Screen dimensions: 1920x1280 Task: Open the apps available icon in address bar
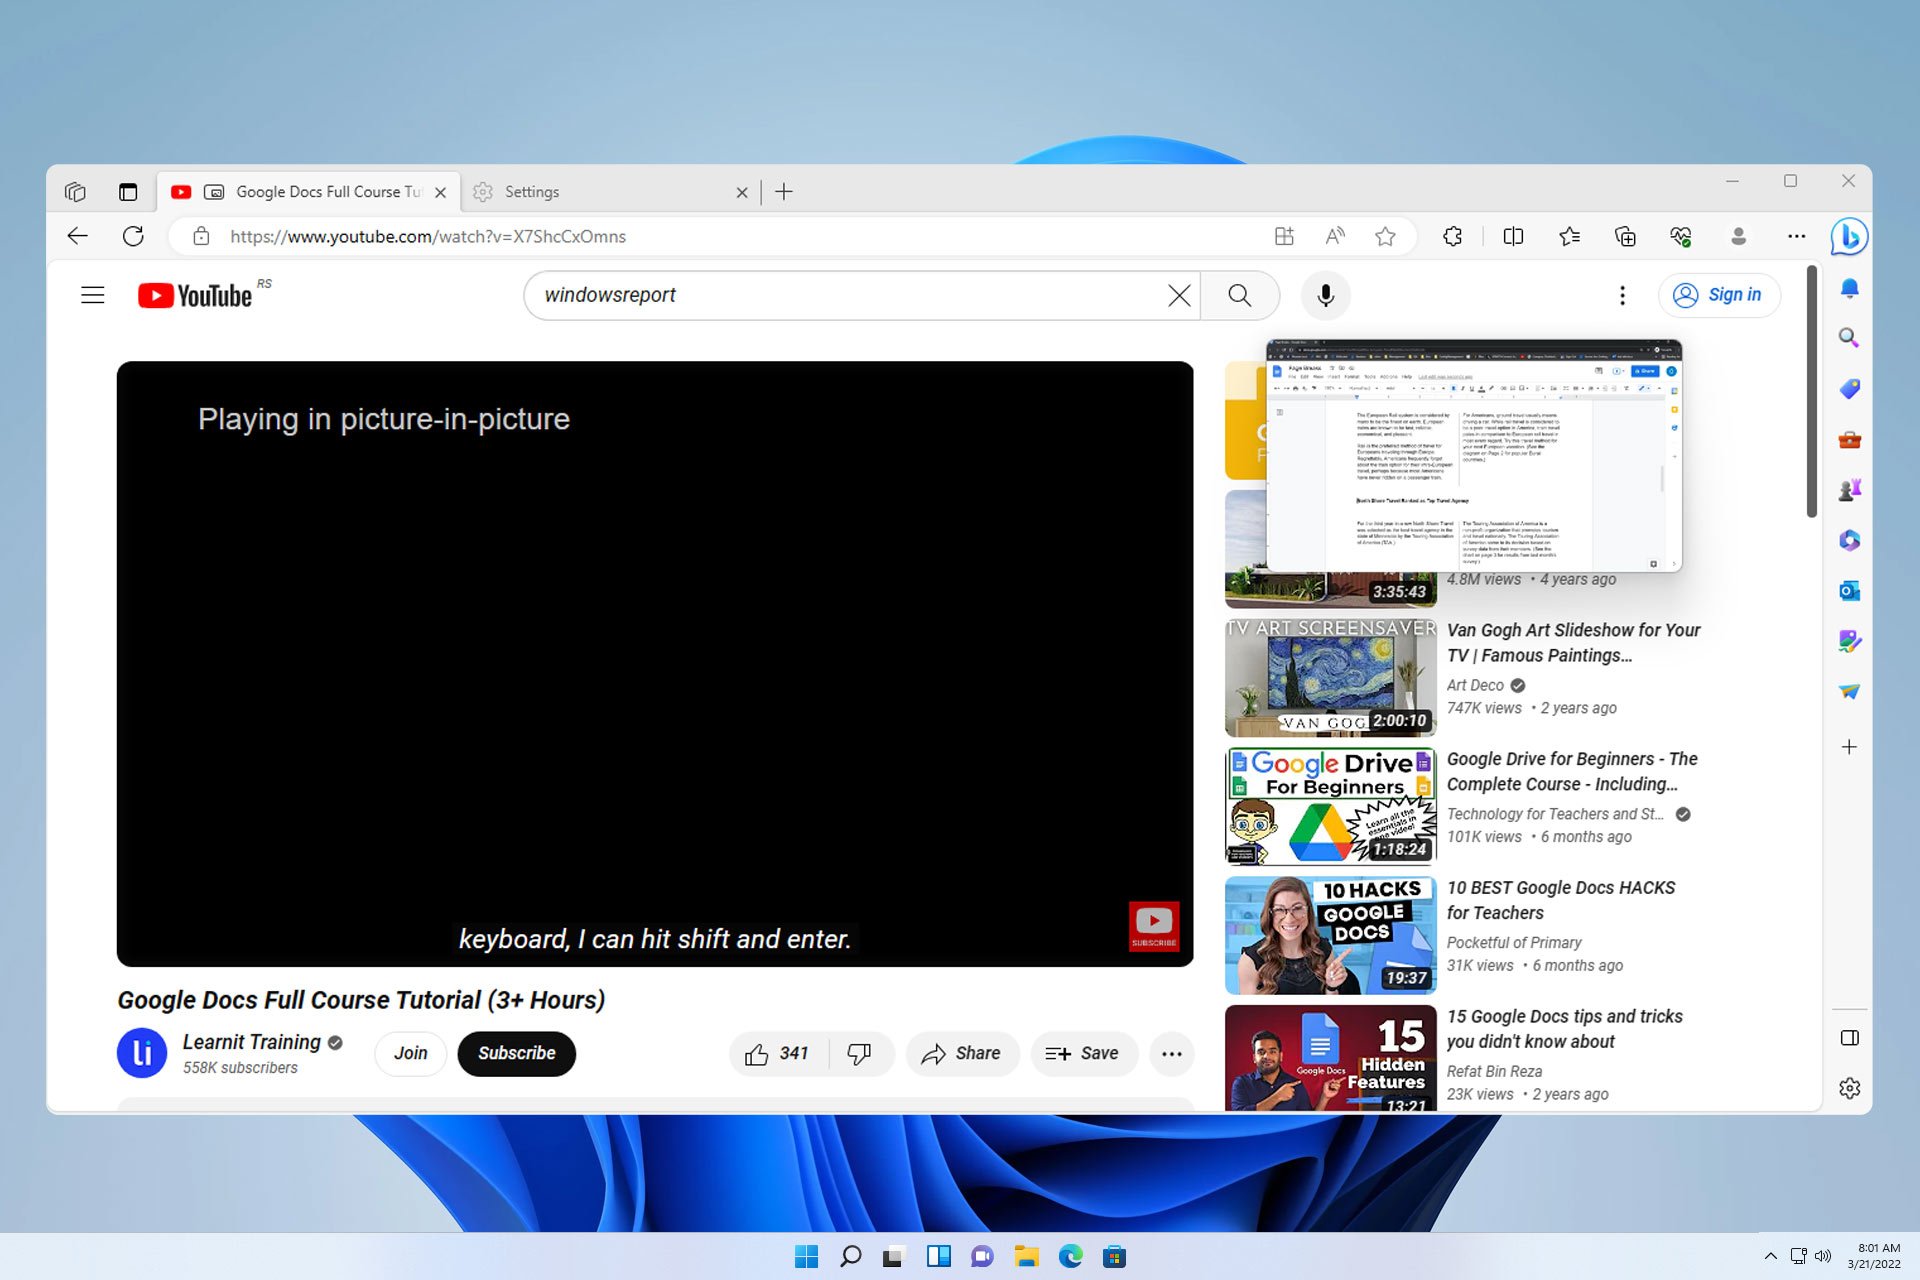1285,237
